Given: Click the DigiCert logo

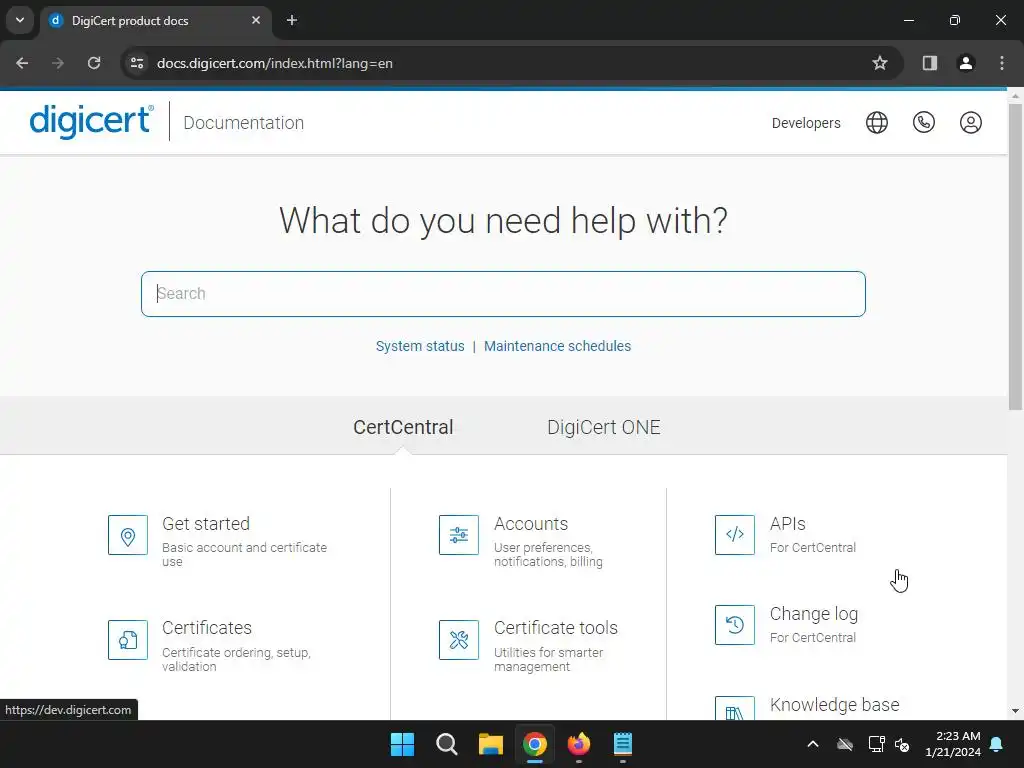Looking at the screenshot, I should [x=91, y=121].
